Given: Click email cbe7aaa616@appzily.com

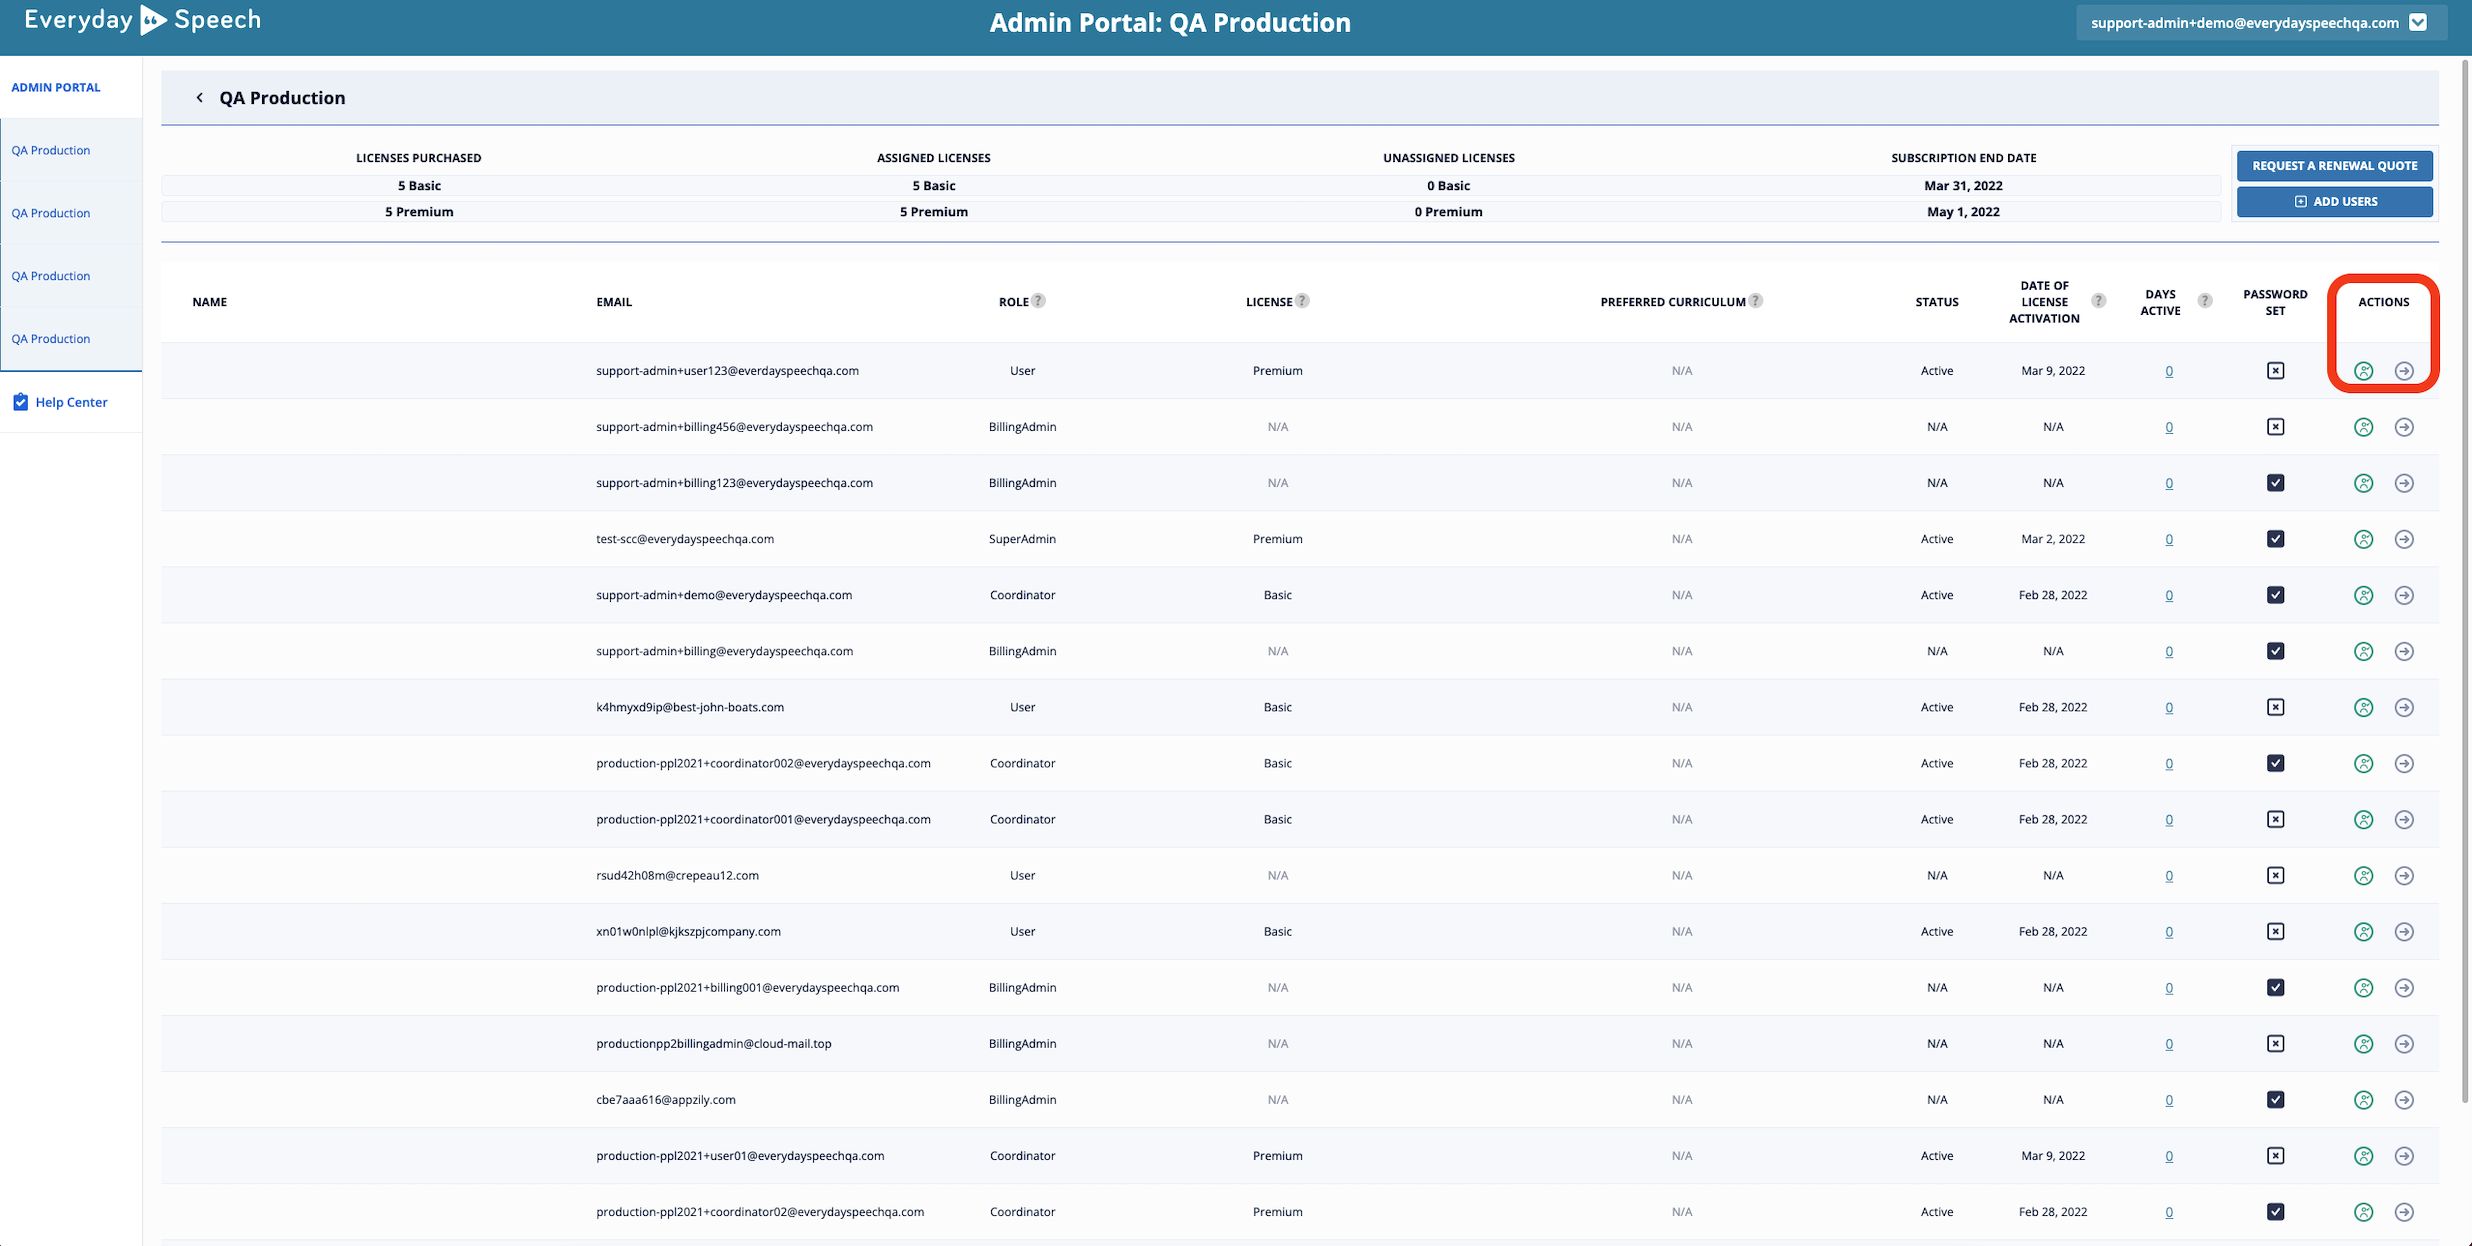Looking at the screenshot, I should (x=666, y=1099).
